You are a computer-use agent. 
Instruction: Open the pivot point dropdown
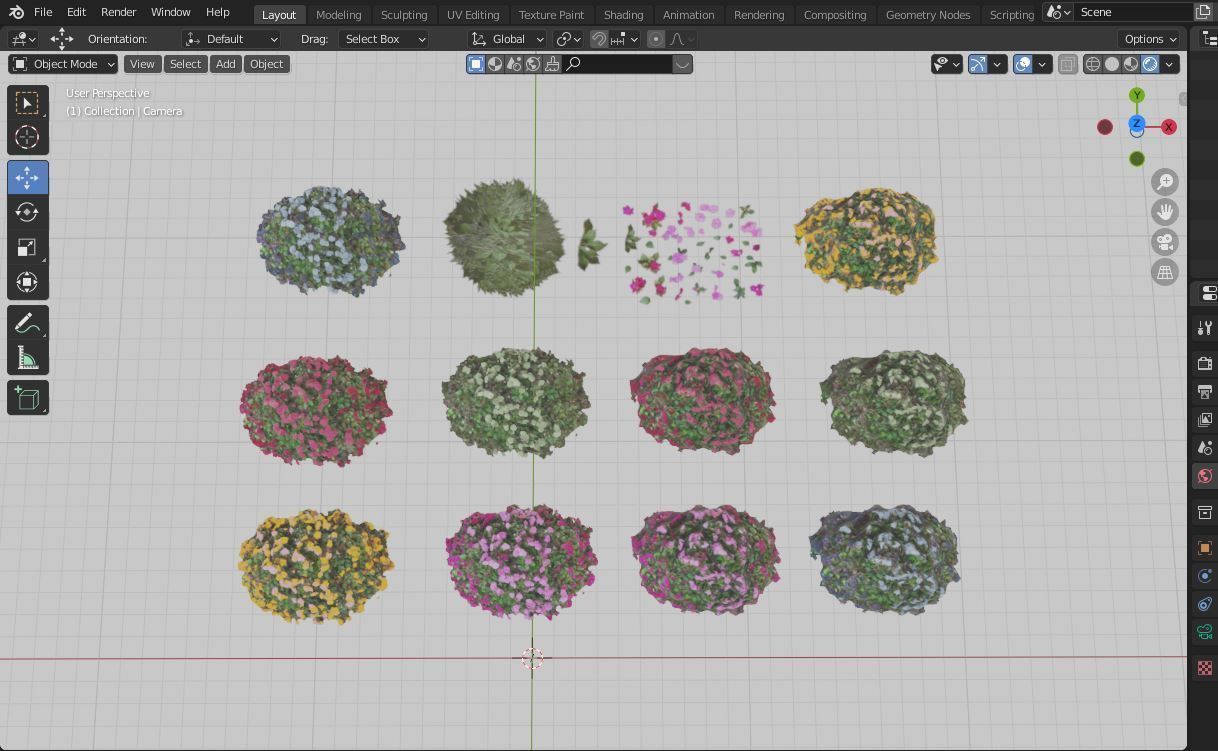[x=569, y=39]
